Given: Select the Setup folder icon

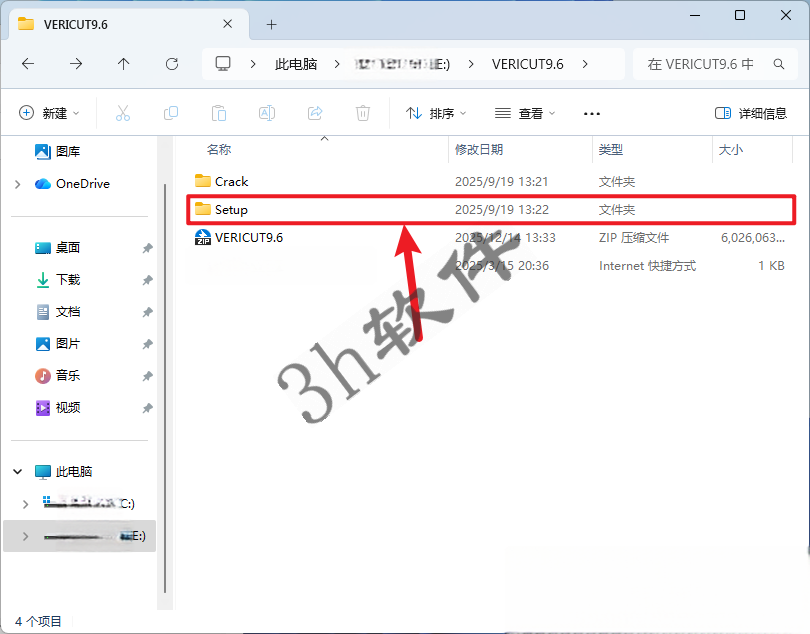Looking at the screenshot, I should coord(202,209).
